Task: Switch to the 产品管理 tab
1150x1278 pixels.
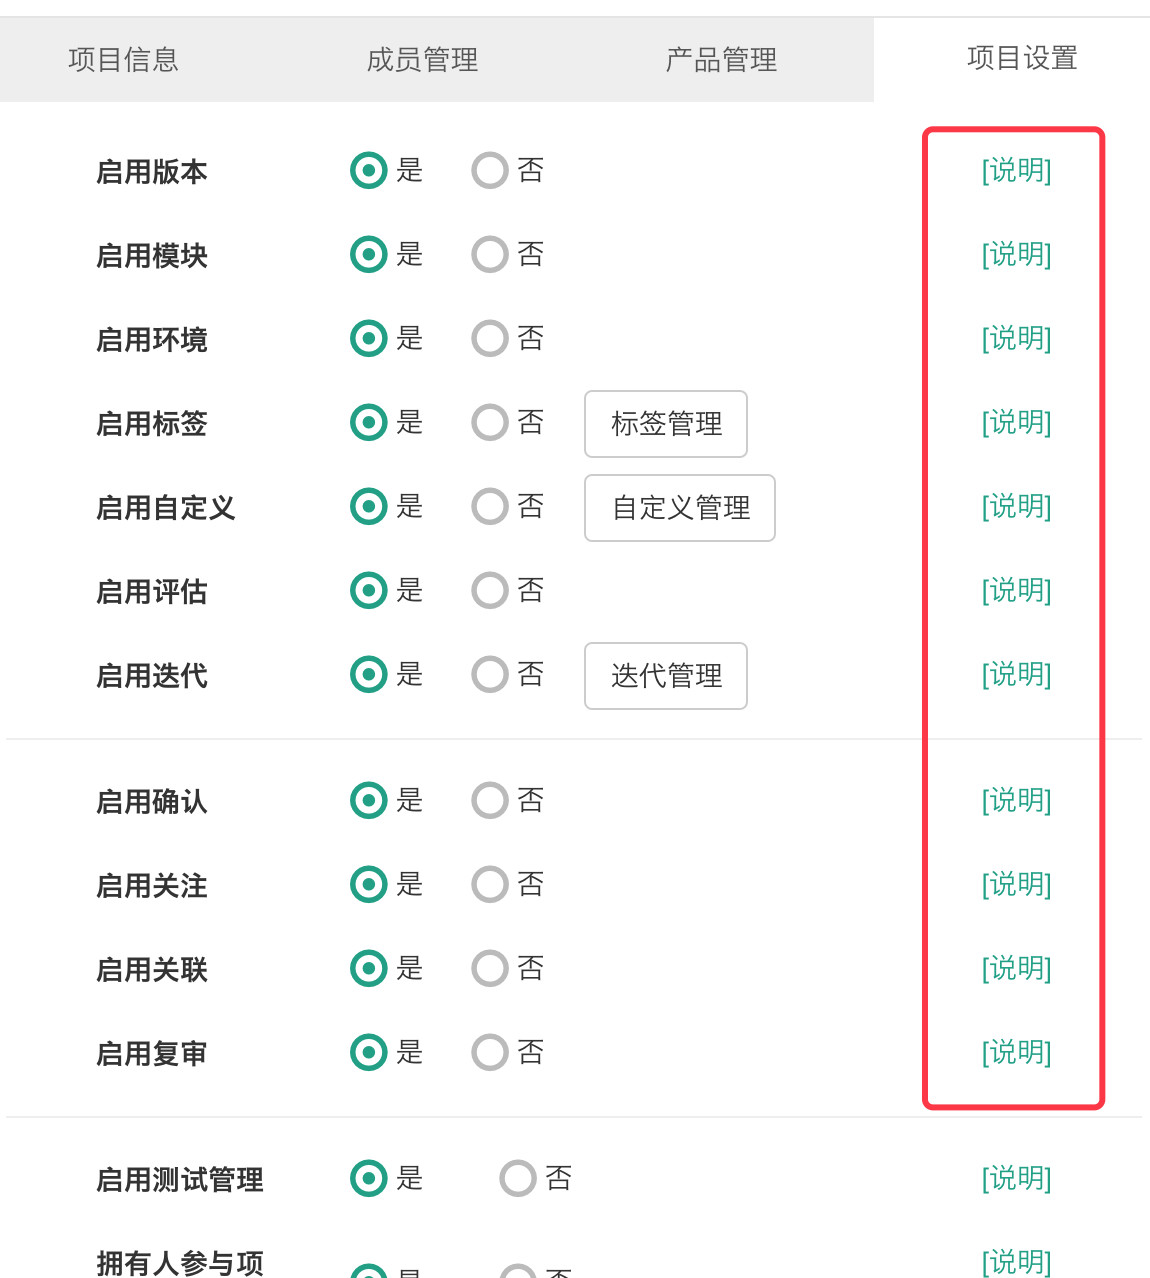Action: 721,60
